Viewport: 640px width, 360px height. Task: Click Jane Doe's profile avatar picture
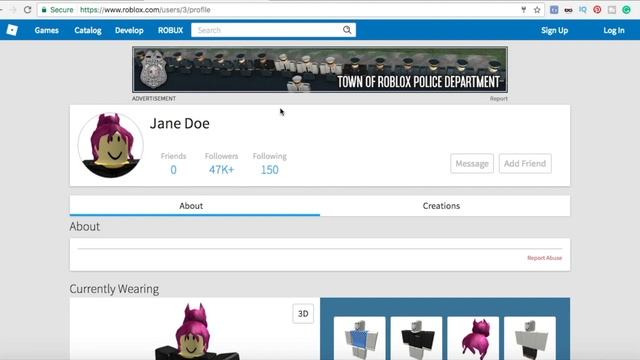pyautogui.click(x=110, y=145)
